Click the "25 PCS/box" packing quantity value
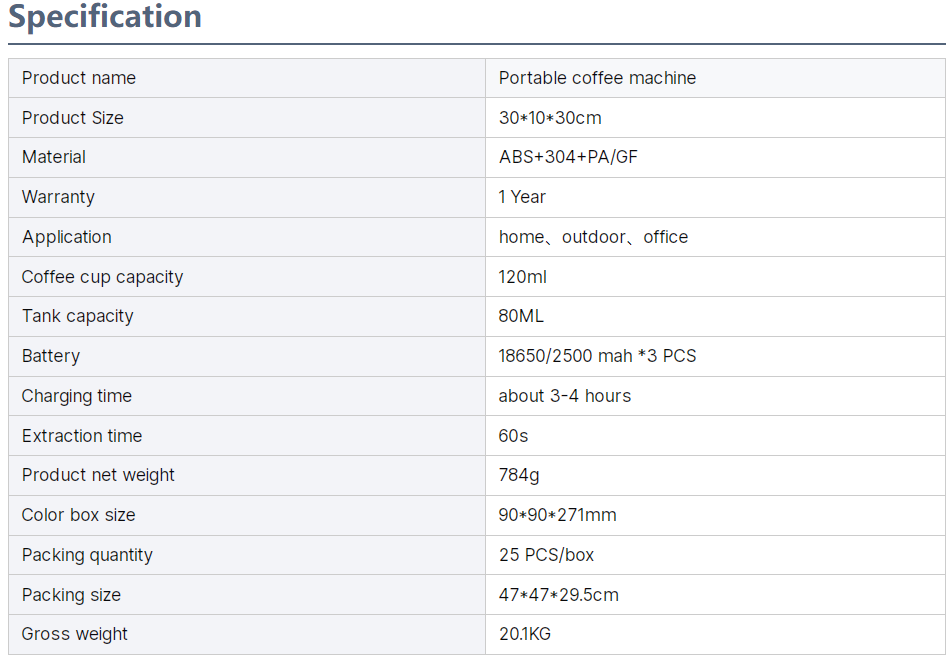 546,555
